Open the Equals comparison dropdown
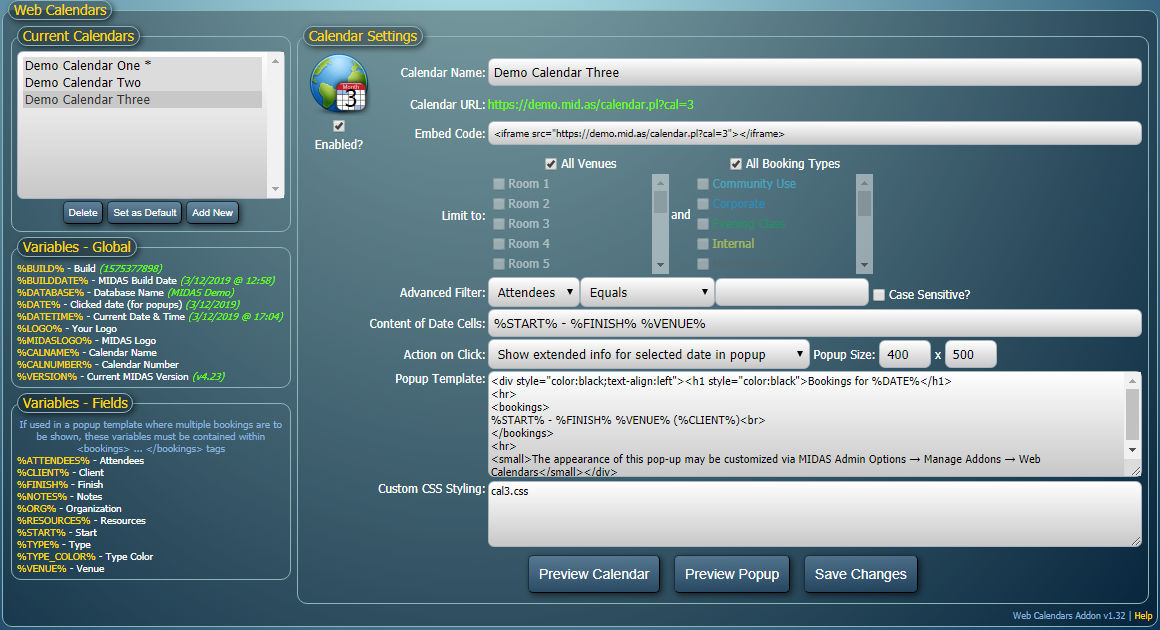This screenshot has width=1160, height=630. click(x=647, y=292)
